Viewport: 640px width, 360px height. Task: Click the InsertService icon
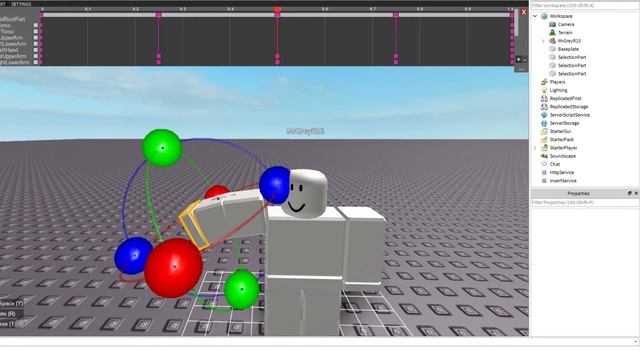544,180
